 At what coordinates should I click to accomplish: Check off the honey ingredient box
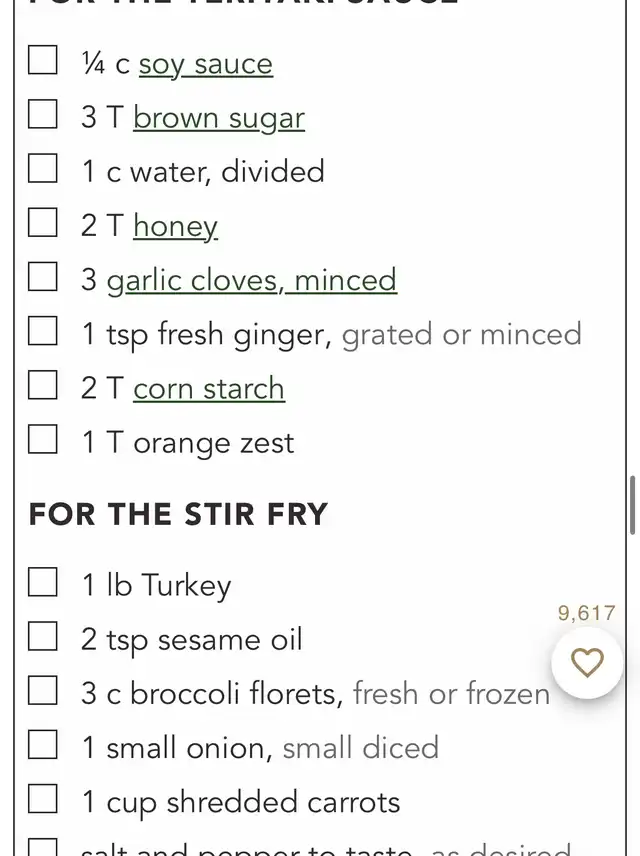[43, 222]
